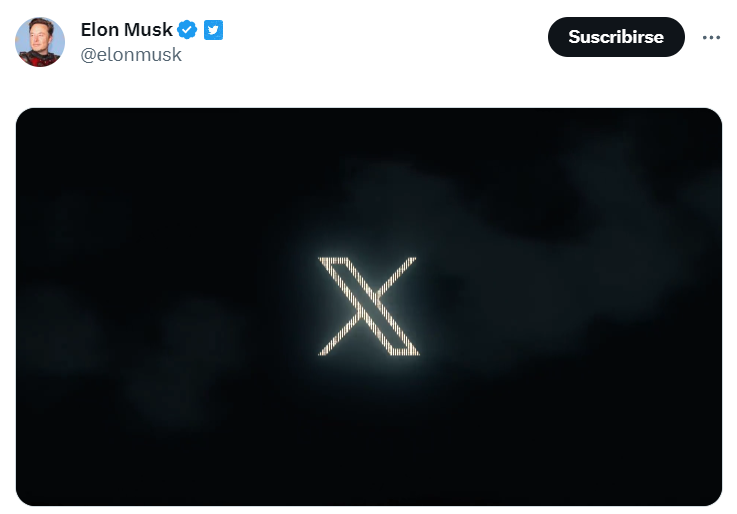Open the three-dots more options menu
The image size is (737, 514).
point(711,37)
